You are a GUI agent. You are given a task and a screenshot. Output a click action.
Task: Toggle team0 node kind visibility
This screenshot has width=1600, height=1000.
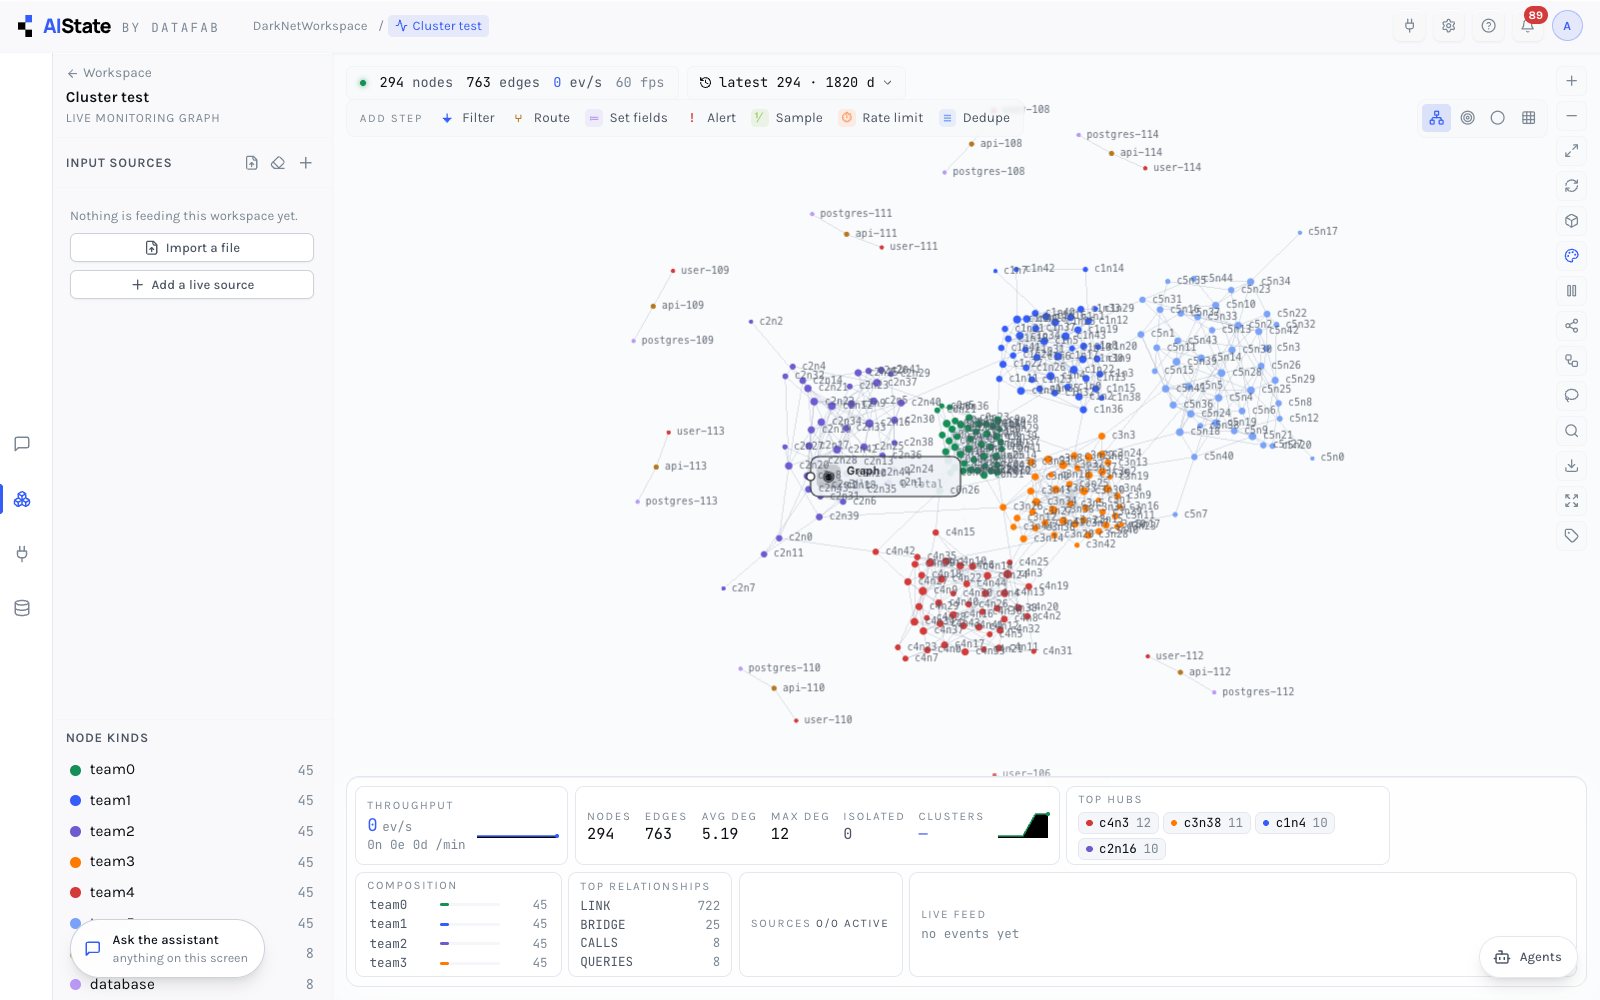[x=191, y=770]
